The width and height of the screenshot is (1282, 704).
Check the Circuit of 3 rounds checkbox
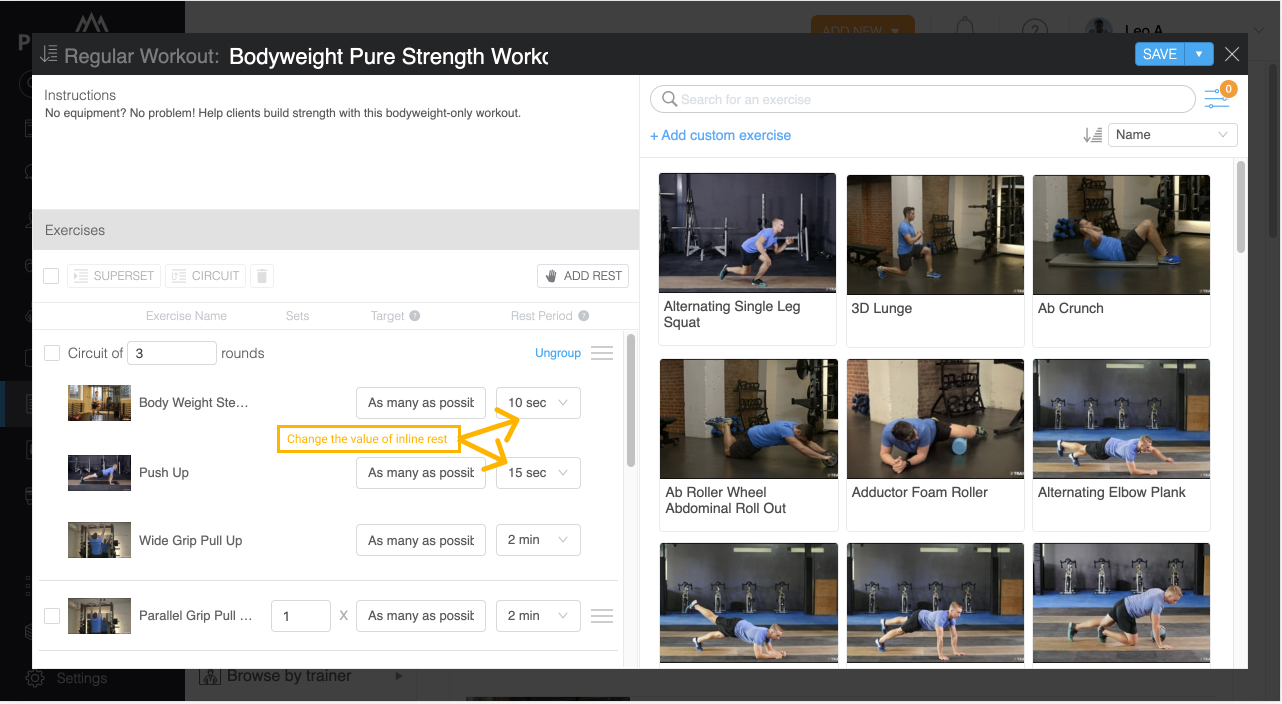[x=52, y=353]
